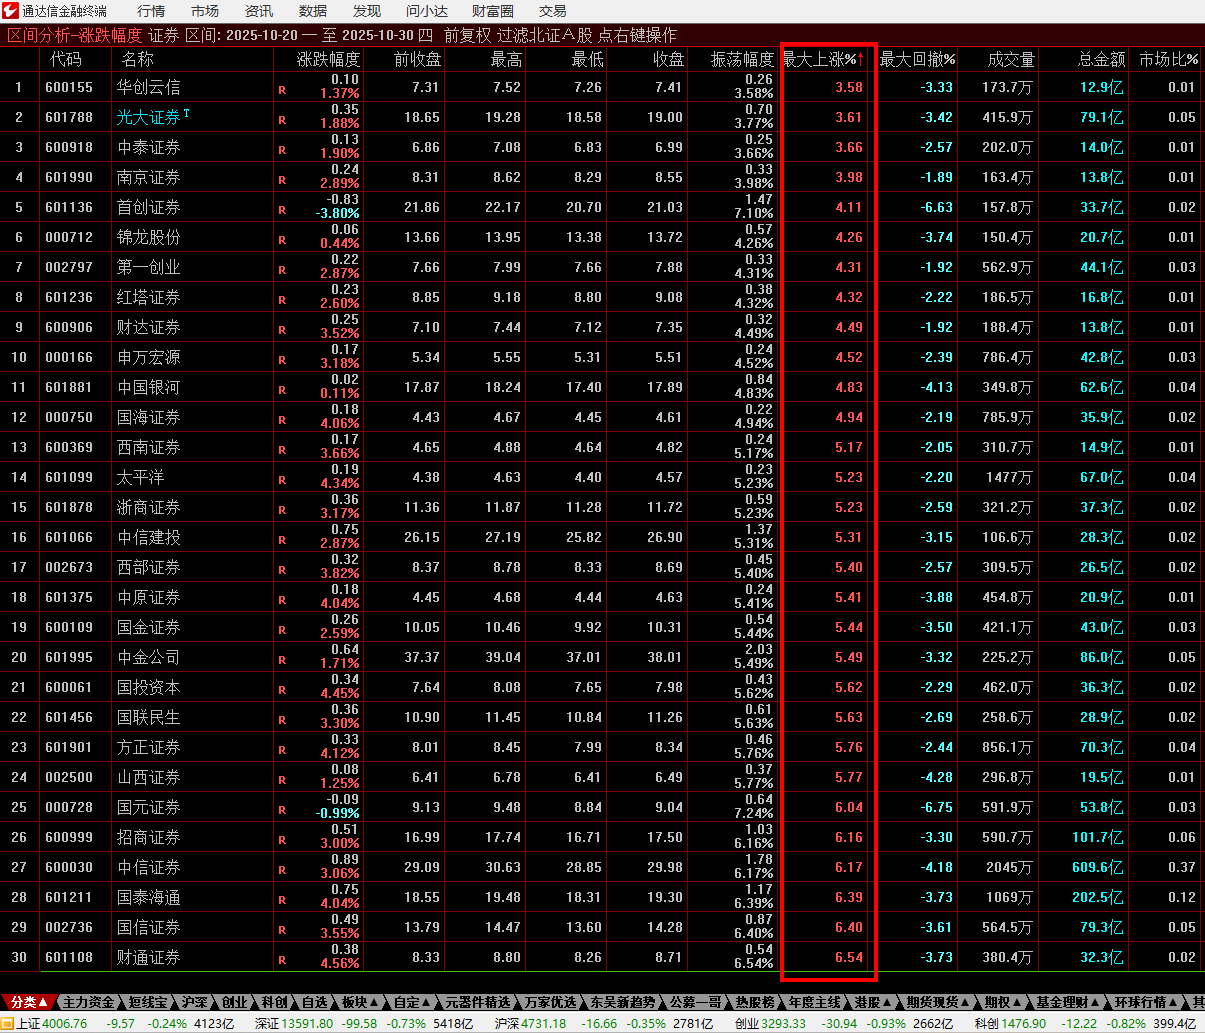Select stock name 国泰海通
The width and height of the screenshot is (1205, 1033).
point(149,897)
